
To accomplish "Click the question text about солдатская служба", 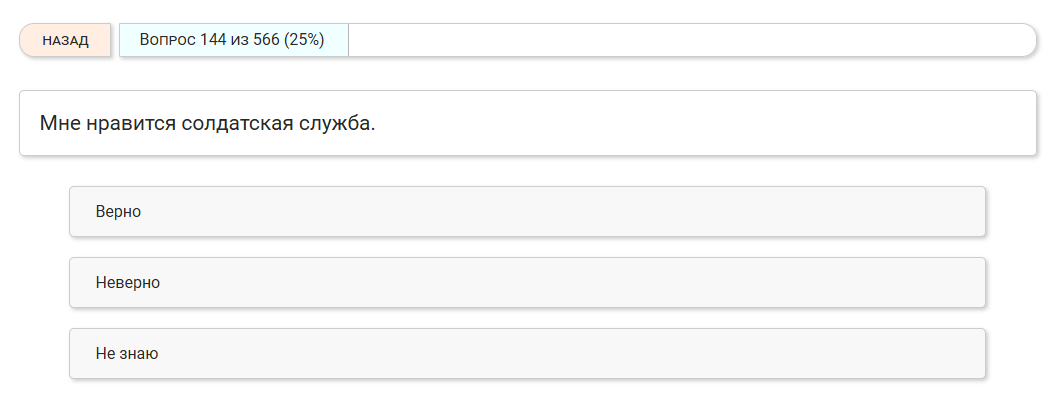I will point(207,124).
